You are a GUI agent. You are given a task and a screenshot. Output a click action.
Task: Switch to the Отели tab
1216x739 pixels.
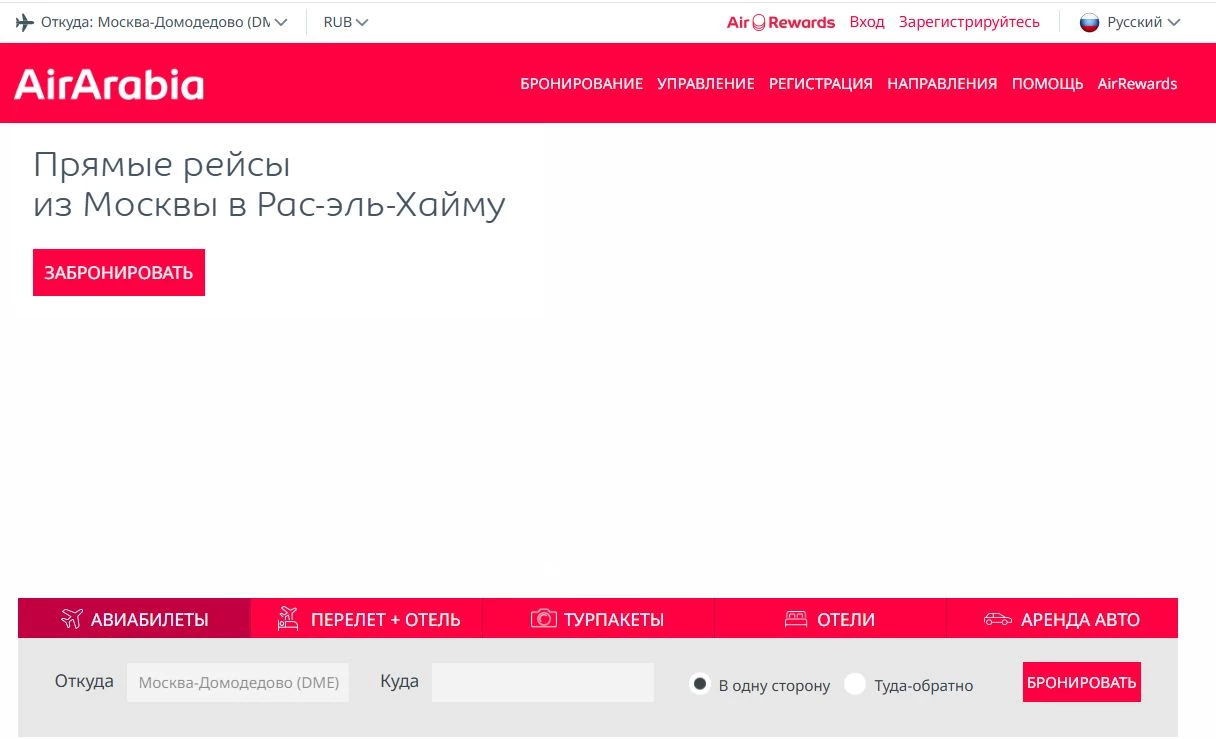click(831, 618)
